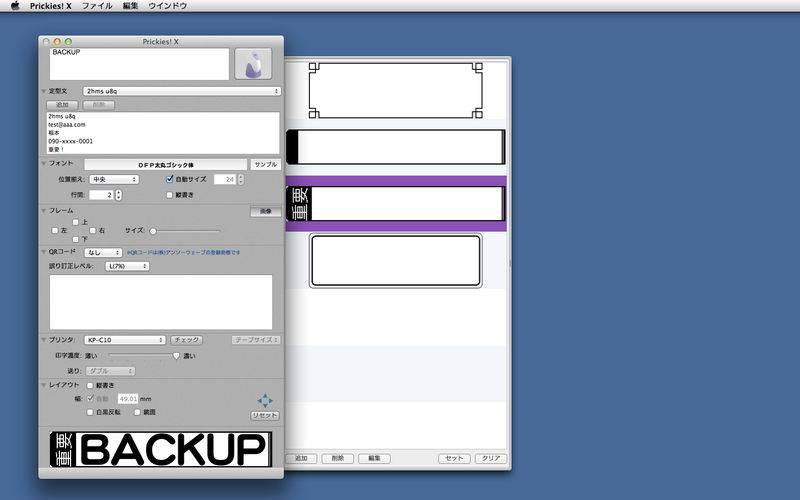This screenshot has height=500, width=800.
Task: Click the クリア button
Action: tap(491, 458)
